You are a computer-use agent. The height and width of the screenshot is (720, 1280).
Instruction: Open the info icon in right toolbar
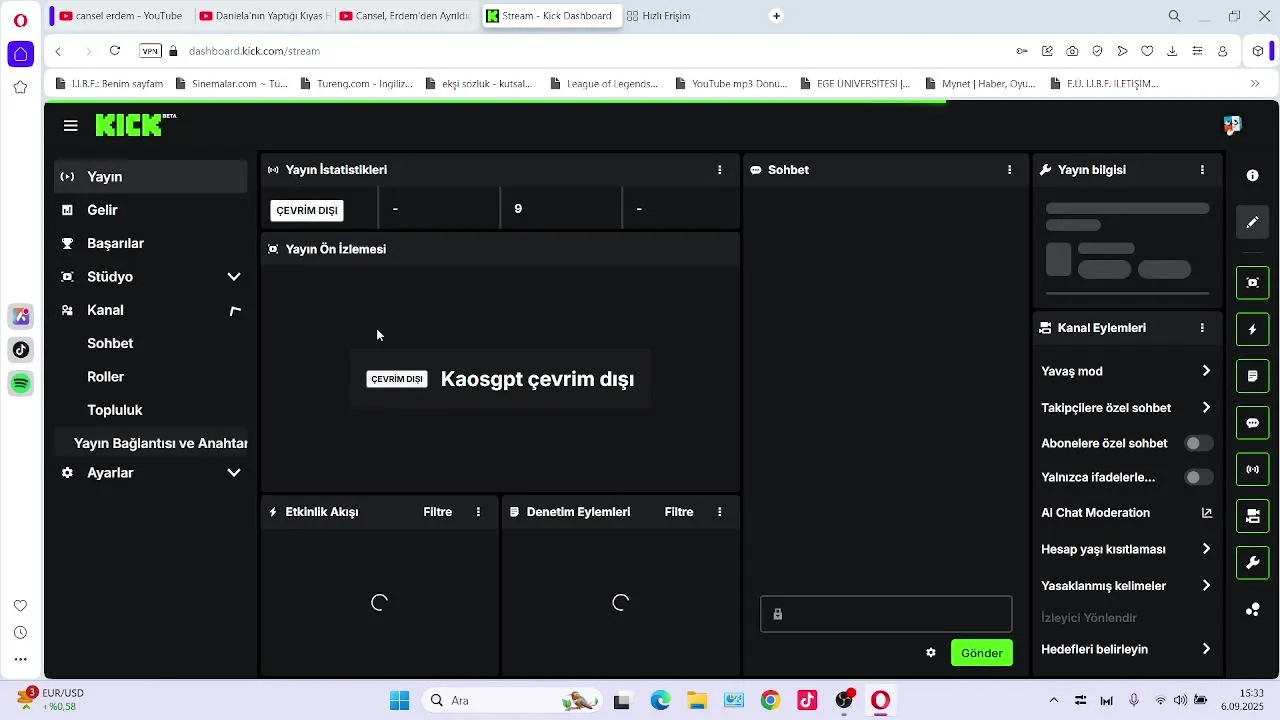pos(1252,175)
